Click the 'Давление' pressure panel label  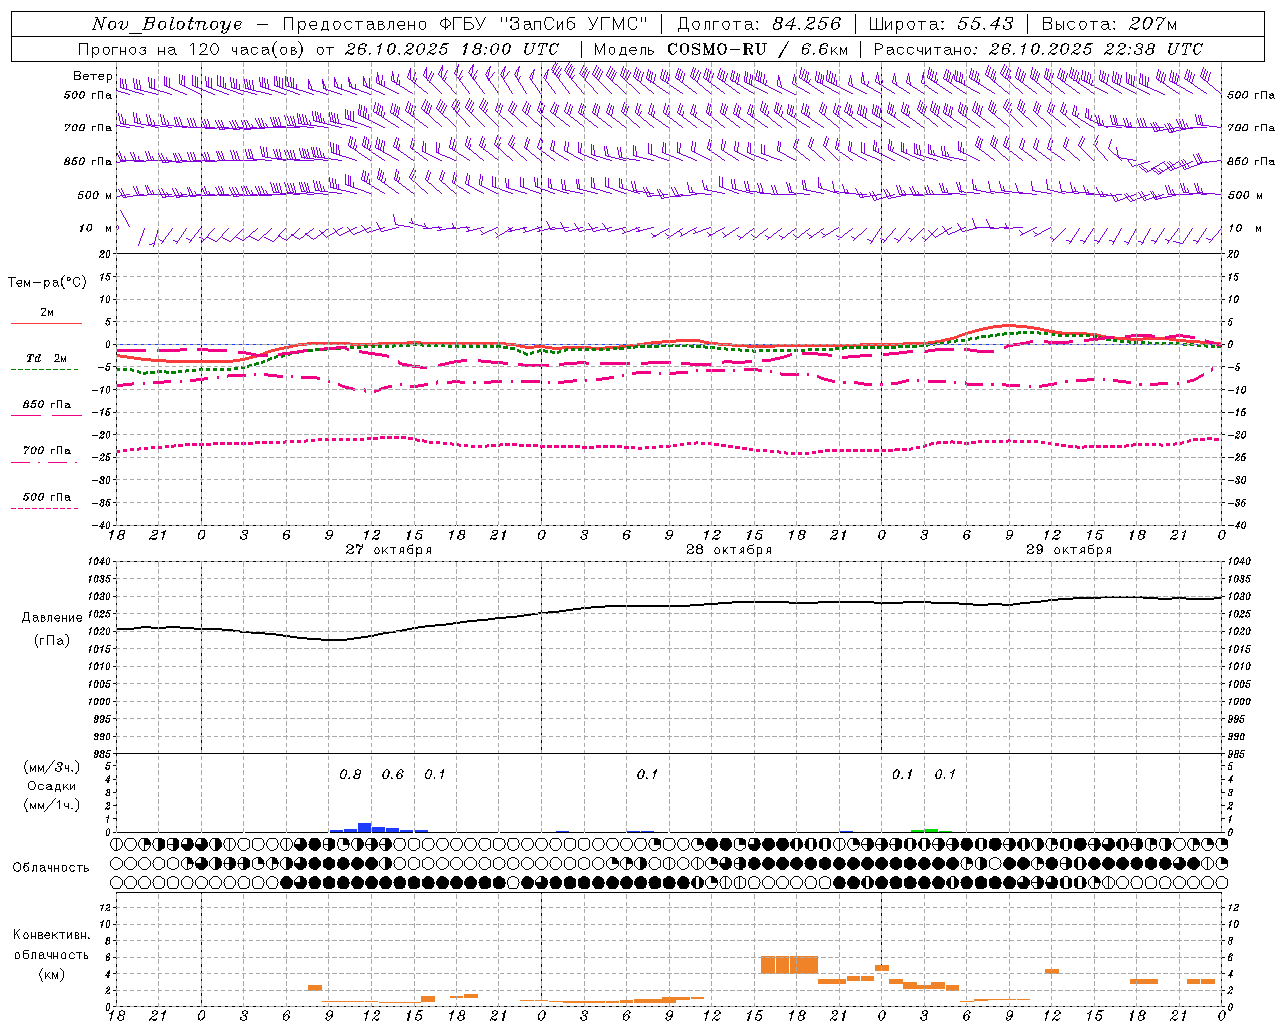(x=52, y=618)
